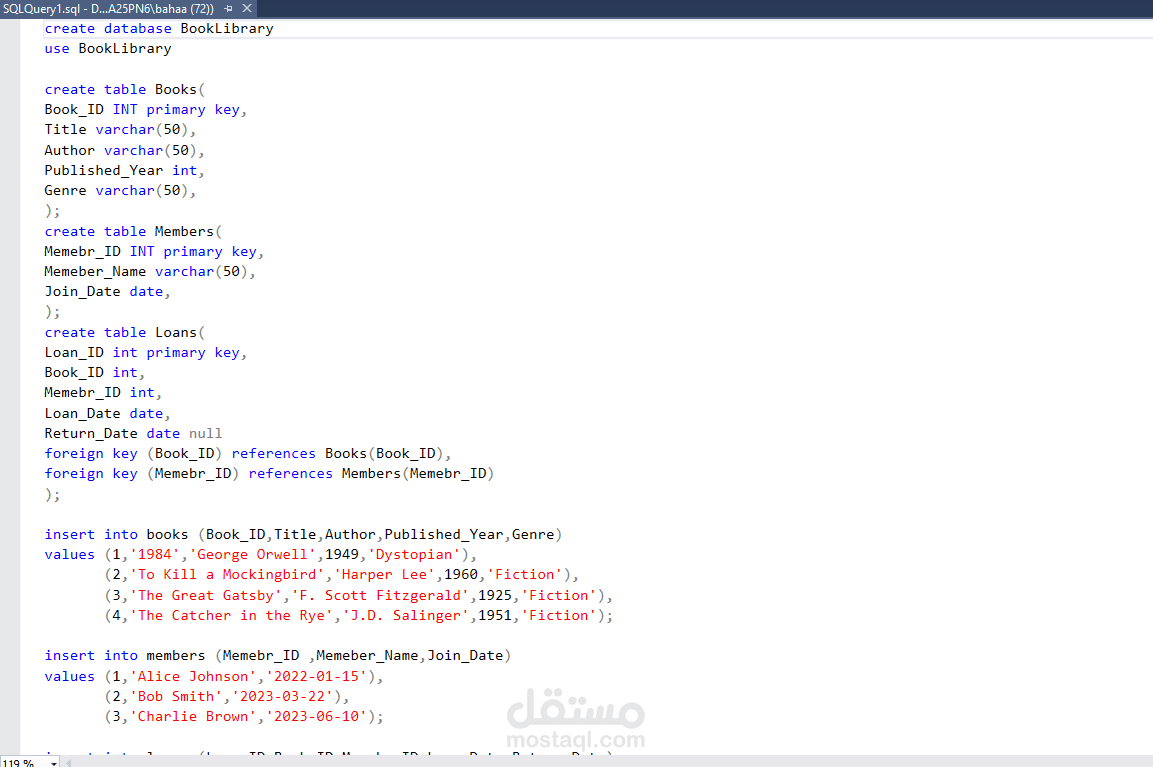Click the year value 1949
The image size is (1153, 767).
341,554
